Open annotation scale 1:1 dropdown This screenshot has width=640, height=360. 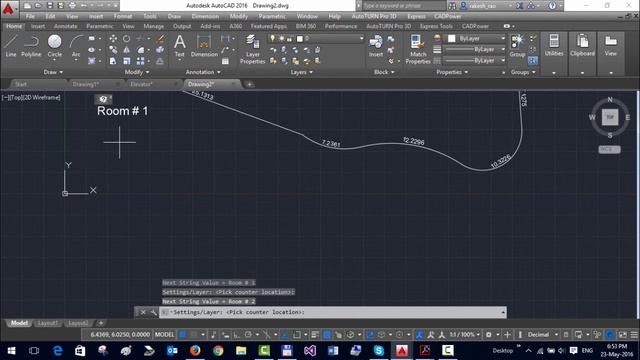464,335
